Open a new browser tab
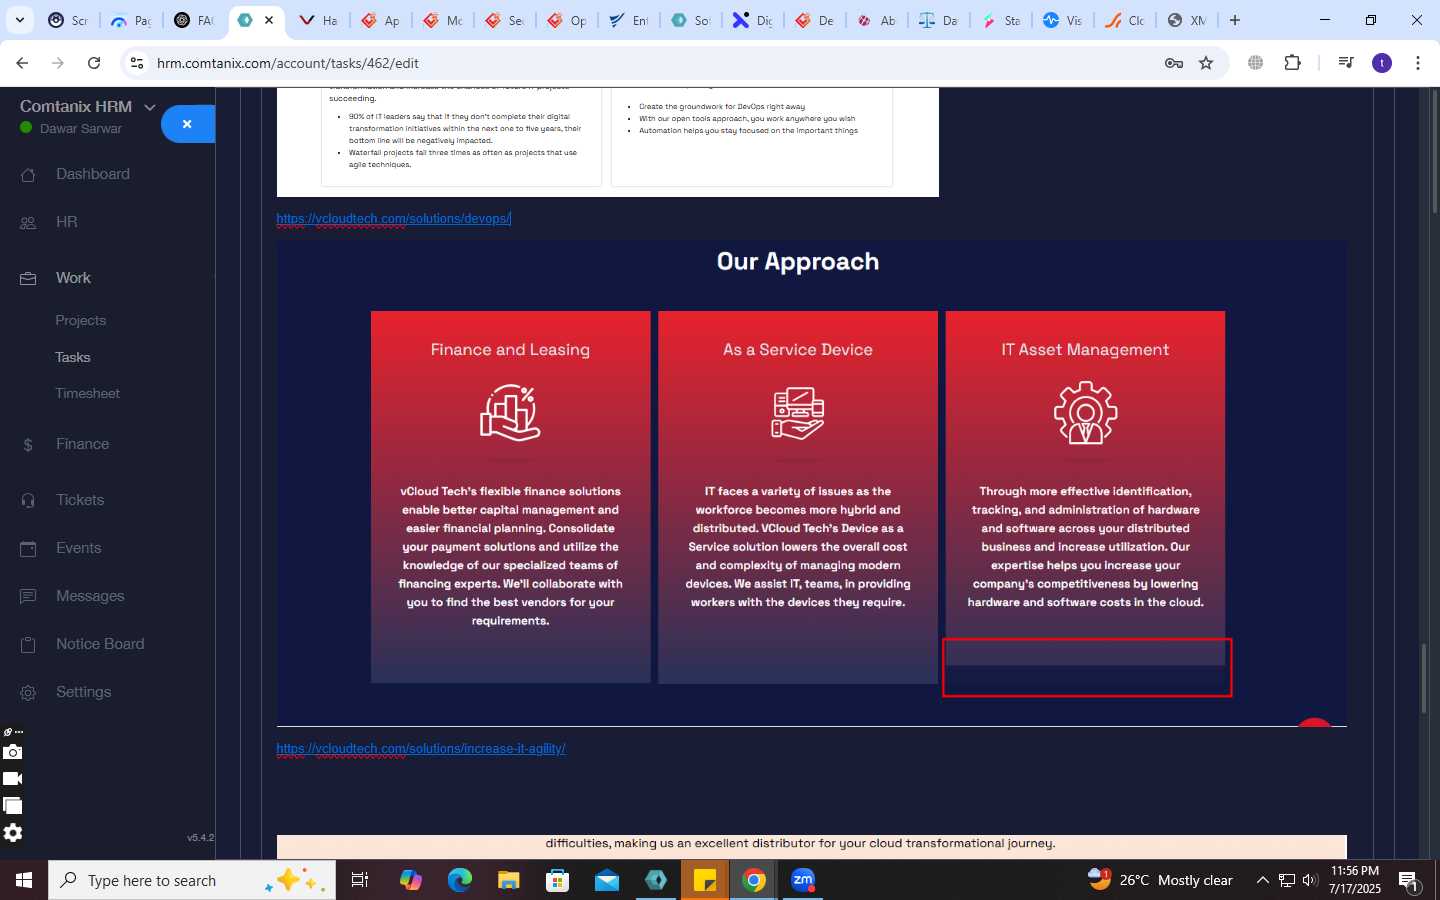The width and height of the screenshot is (1440, 900). click(x=1235, y=20)
